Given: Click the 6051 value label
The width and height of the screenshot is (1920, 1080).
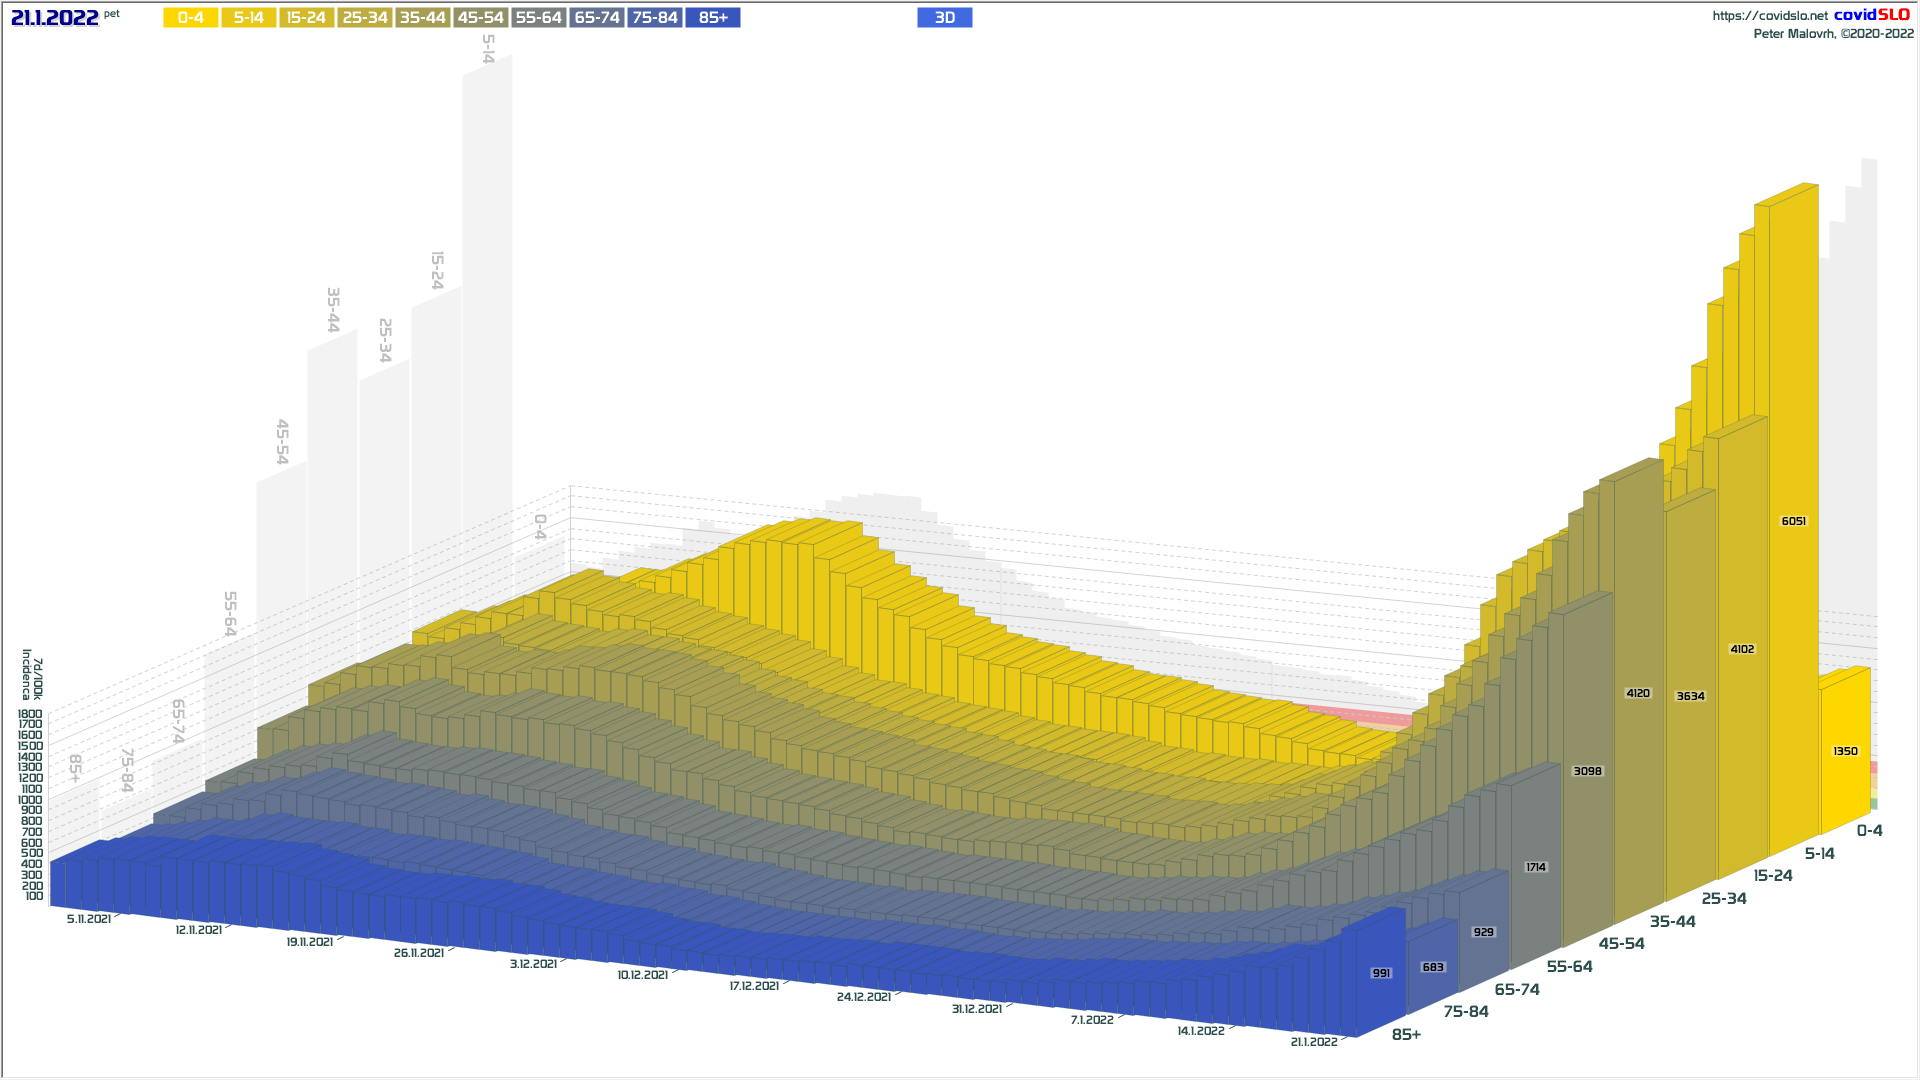Looking at the screenshot, I should tap(1793, 521).
